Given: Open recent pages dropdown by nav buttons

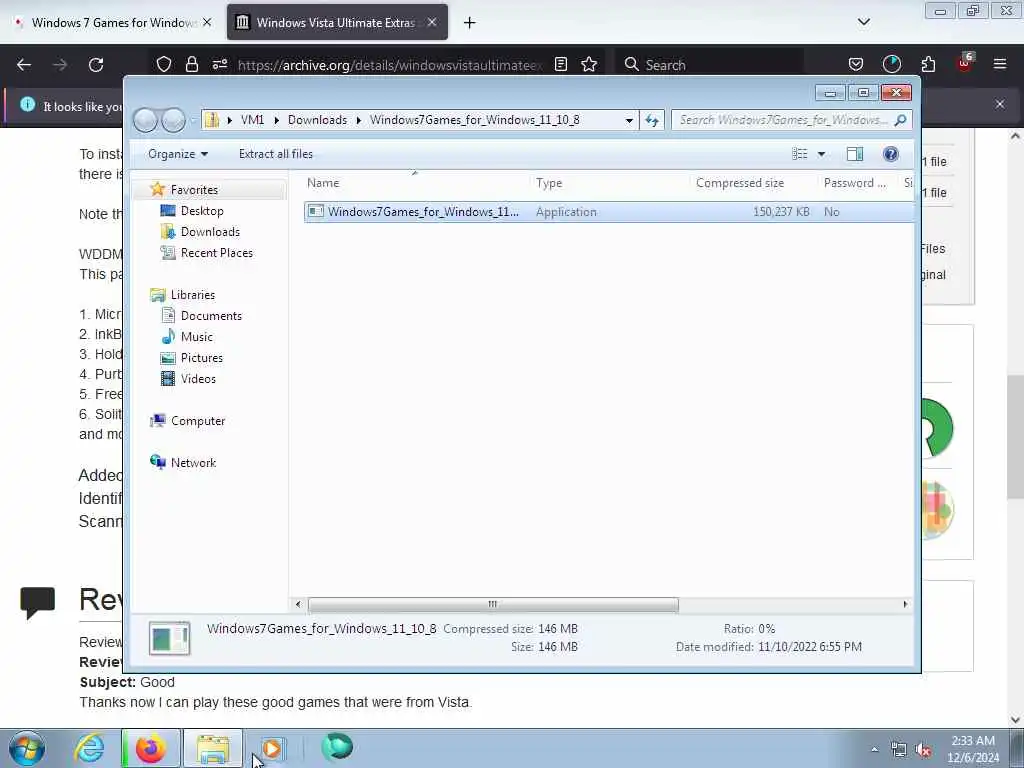Looking at the screenshot, I should (193, 120).
